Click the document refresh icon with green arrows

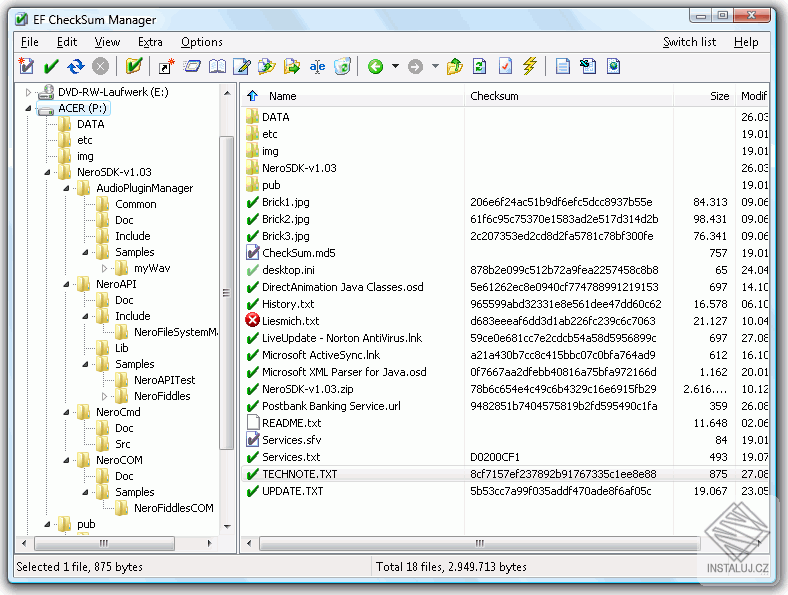pyautogui.click(x=480, y=66)
